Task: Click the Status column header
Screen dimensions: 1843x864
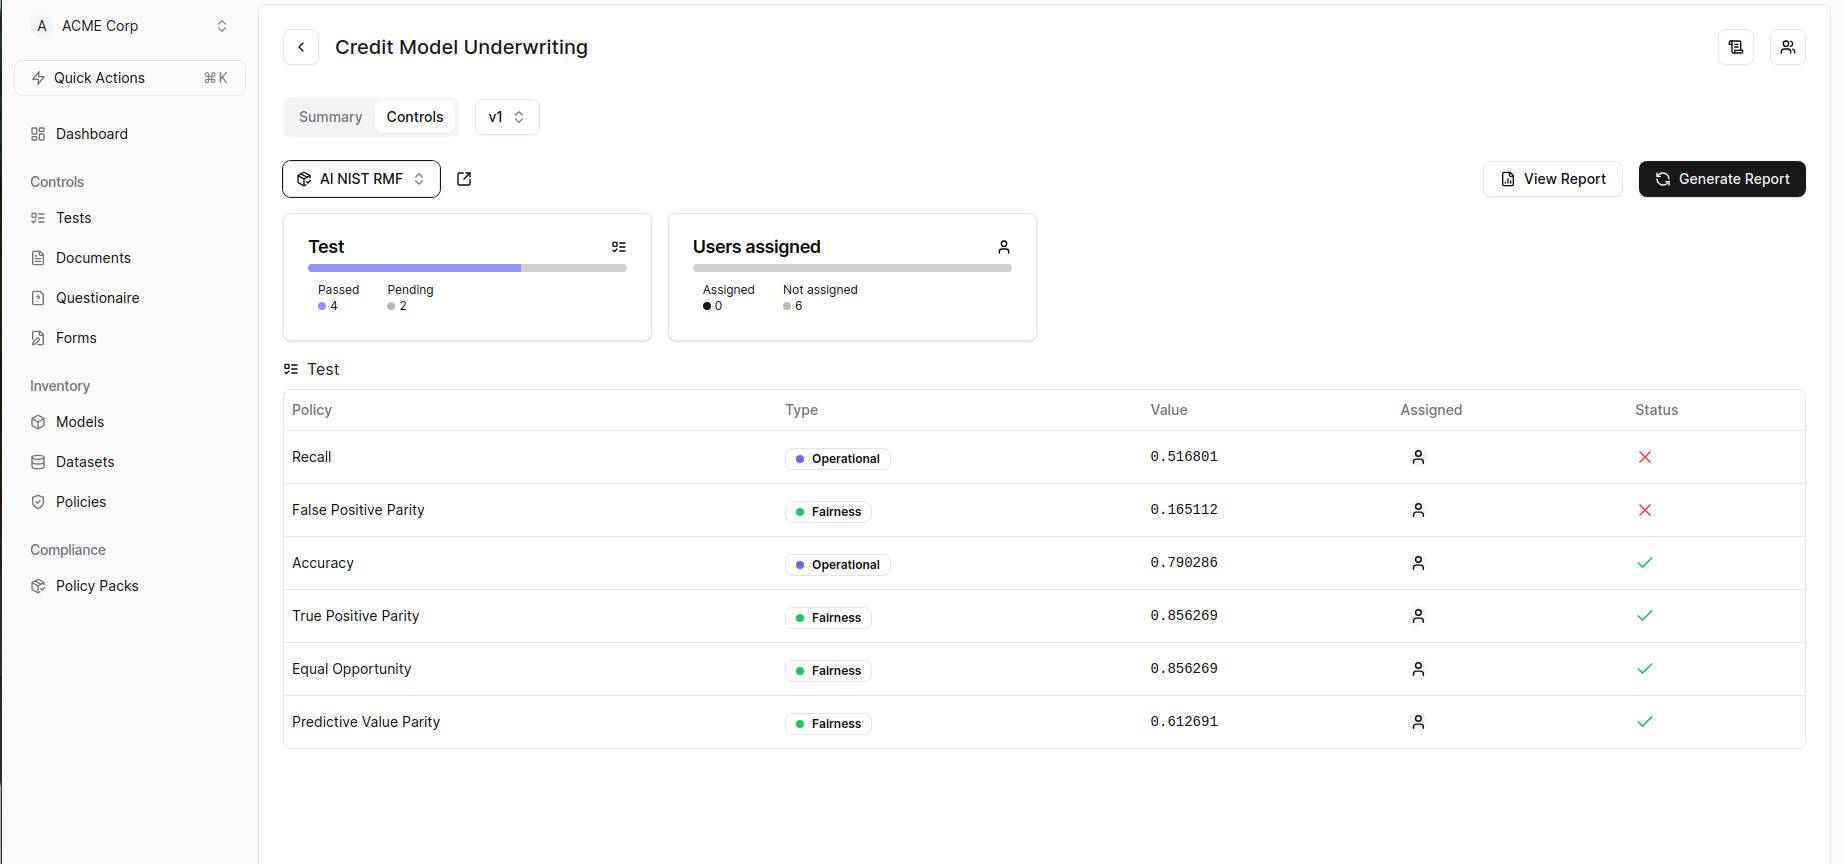Action: pos(1656,410)
